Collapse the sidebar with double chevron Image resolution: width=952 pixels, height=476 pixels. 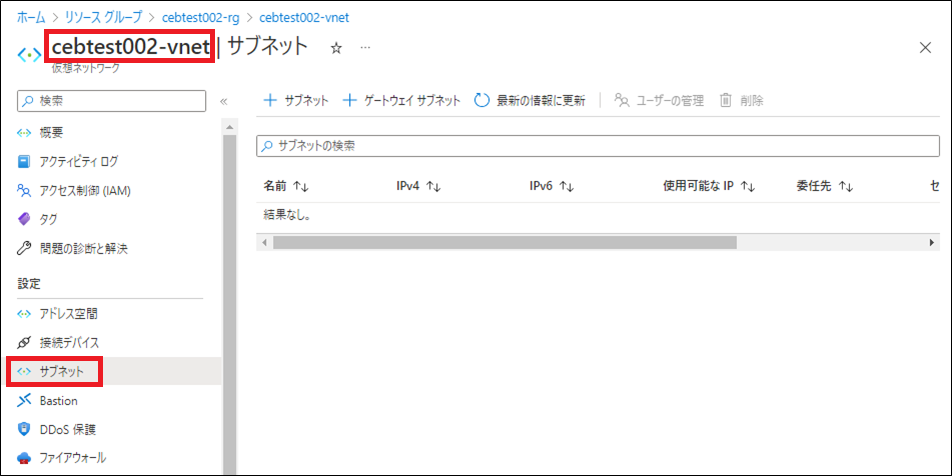click(x=223, y=101)
